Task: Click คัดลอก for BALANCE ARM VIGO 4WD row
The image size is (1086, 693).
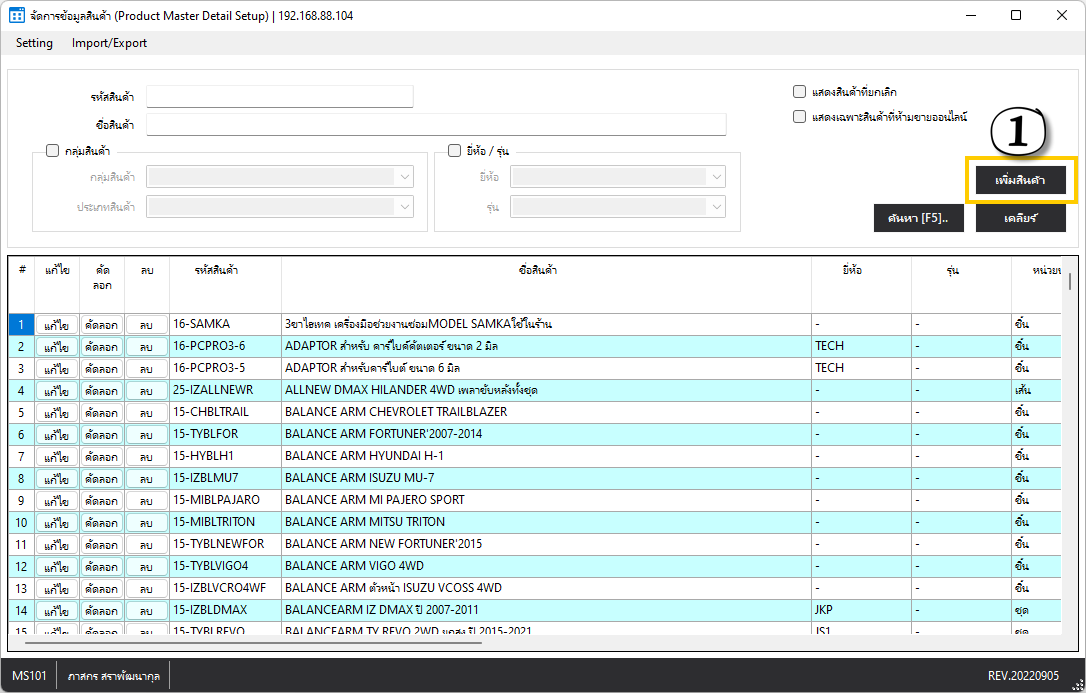Action: tap(102, 567)
